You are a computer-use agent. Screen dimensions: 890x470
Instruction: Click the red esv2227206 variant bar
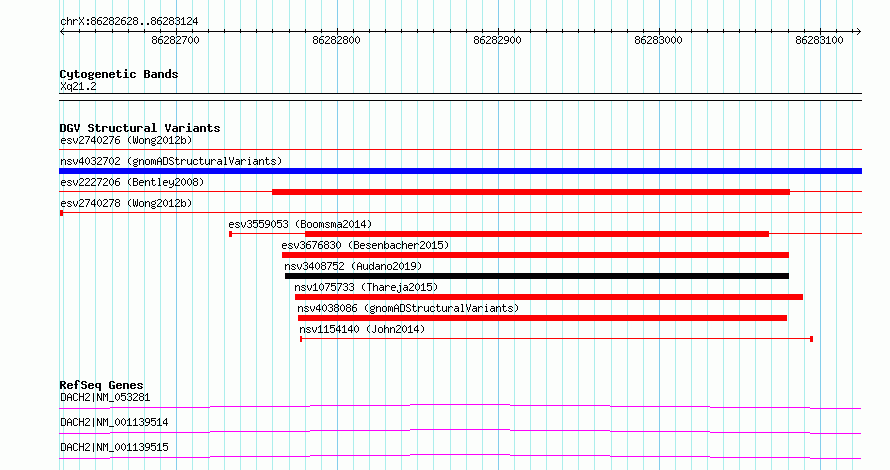(531, 192)
